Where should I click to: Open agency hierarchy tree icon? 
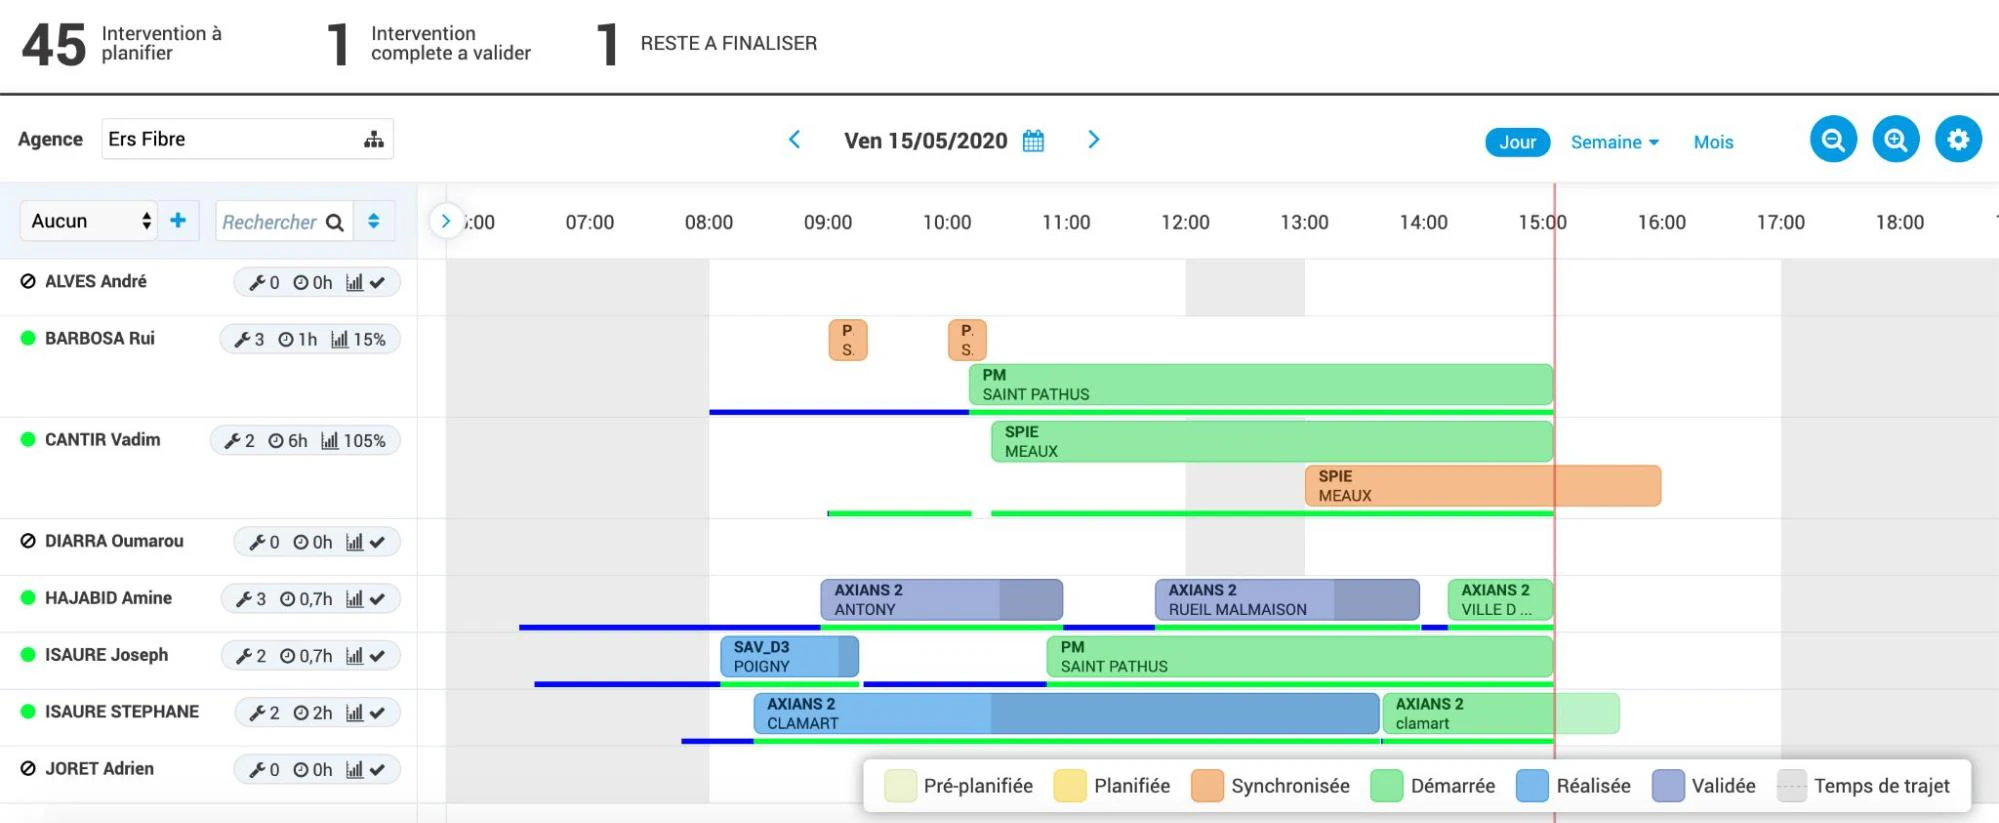pyautogui.click(x=374, y=139)
